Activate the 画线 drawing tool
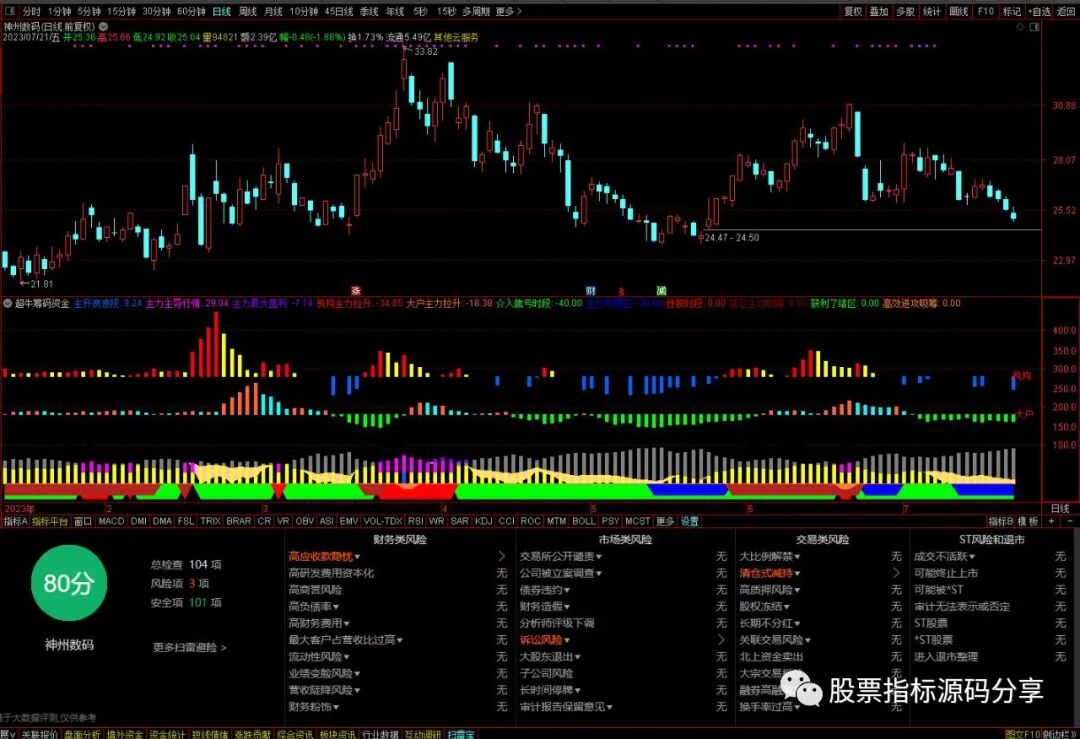Image resolution: width=1080 pixels, height=739 pixels. tap(959, 11)
